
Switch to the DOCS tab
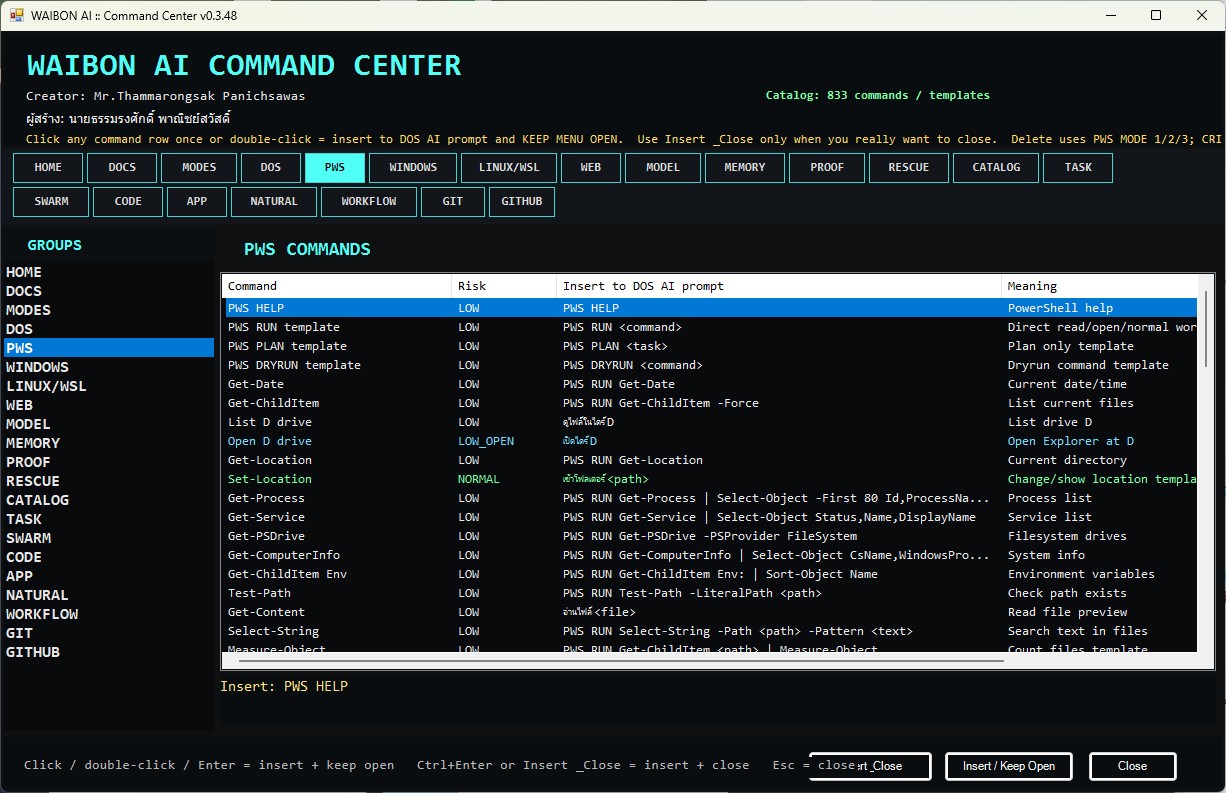coord(122,168)
